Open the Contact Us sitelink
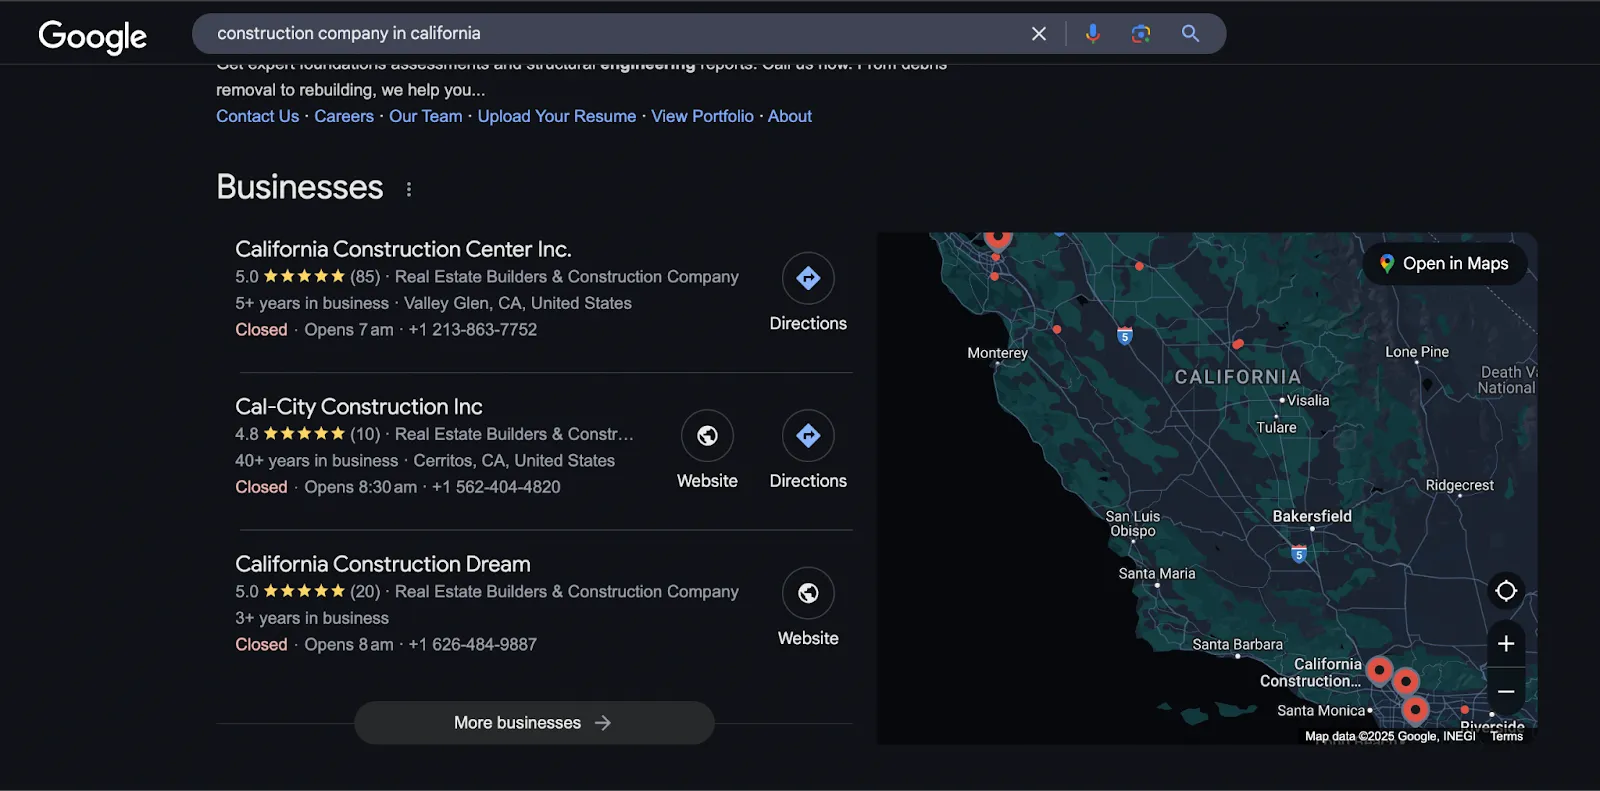Image resolution: width=1600 pixels, height=791 pixels. (x=257, y=116)
